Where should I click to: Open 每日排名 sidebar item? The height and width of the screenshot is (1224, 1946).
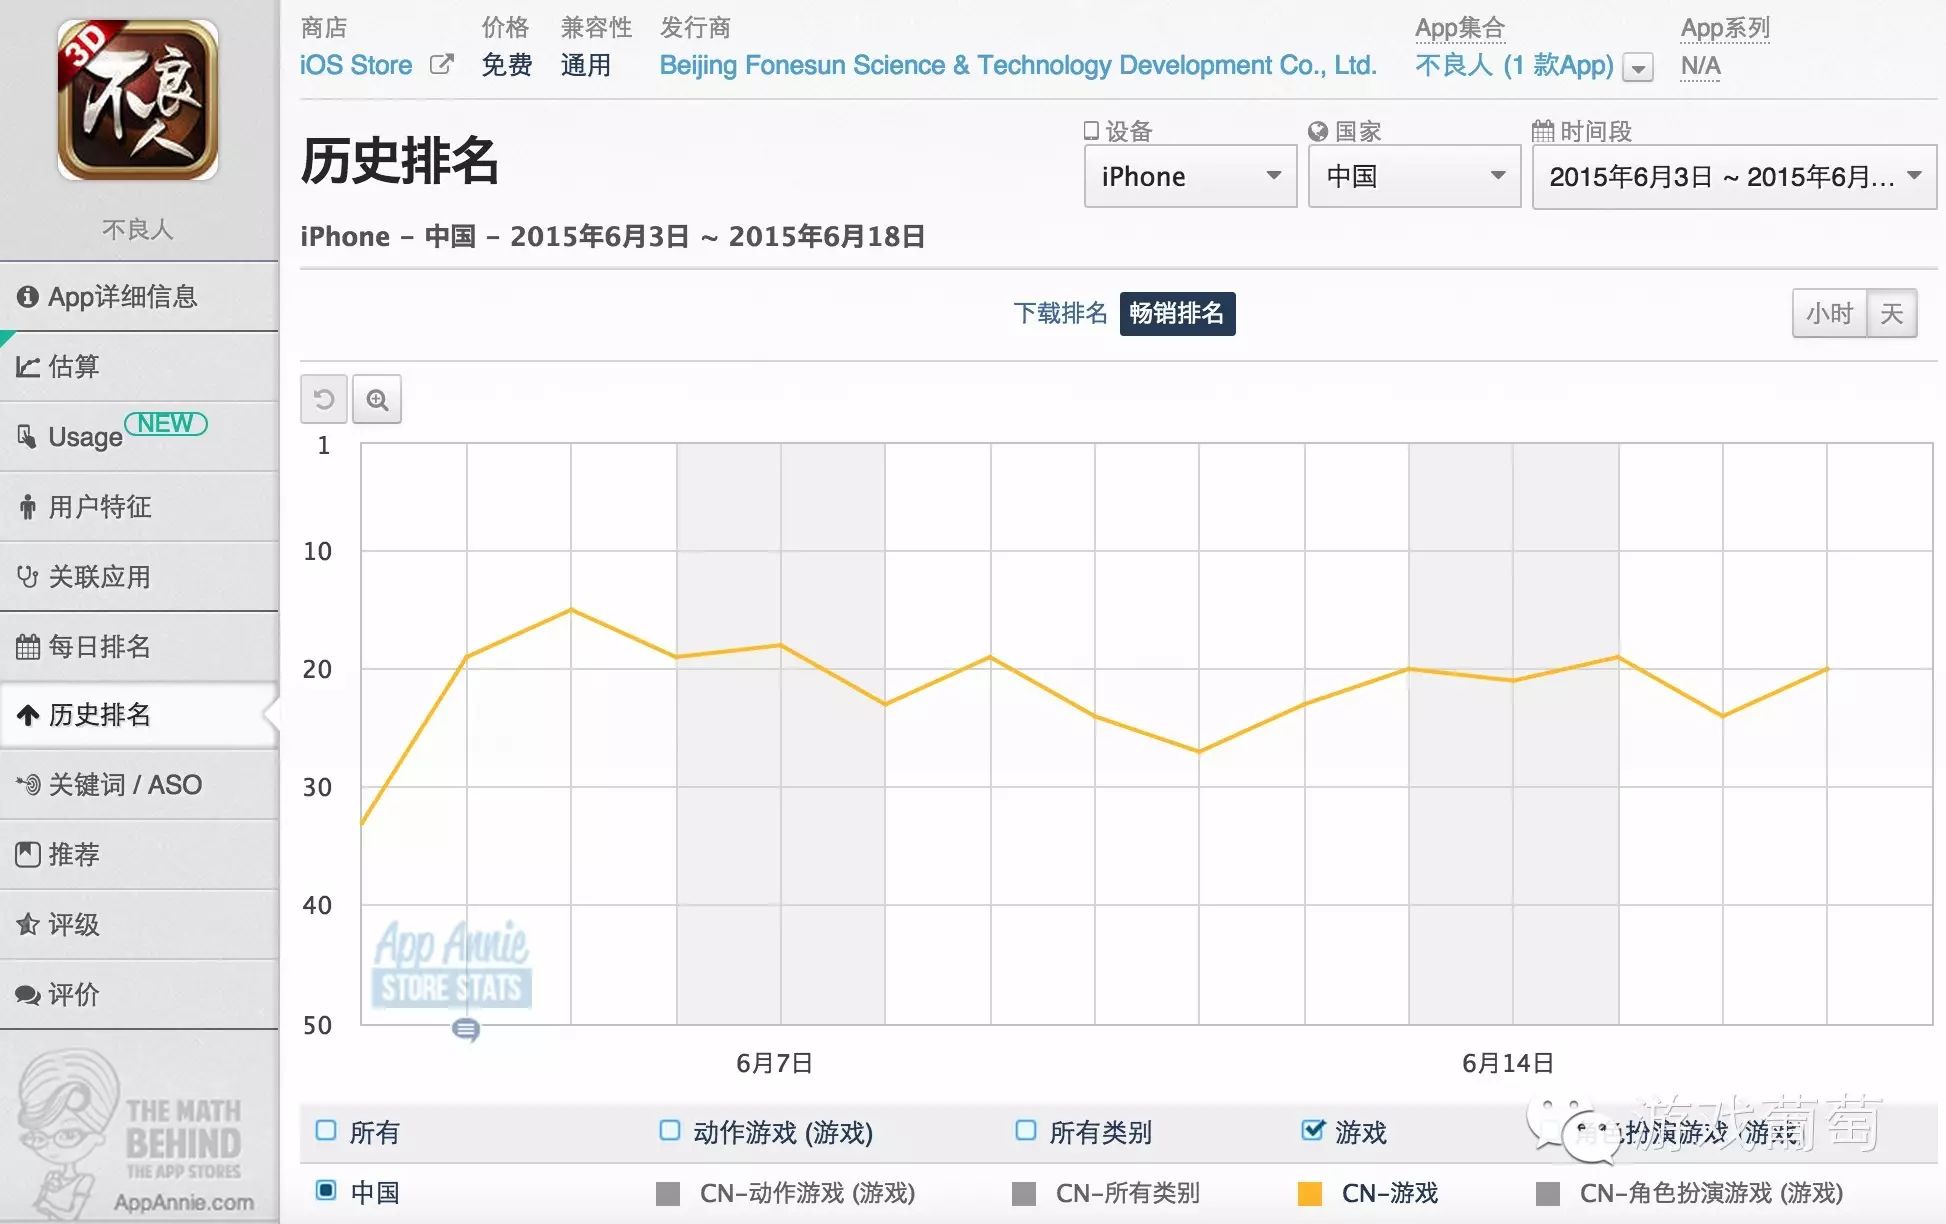tap(139, 647)
